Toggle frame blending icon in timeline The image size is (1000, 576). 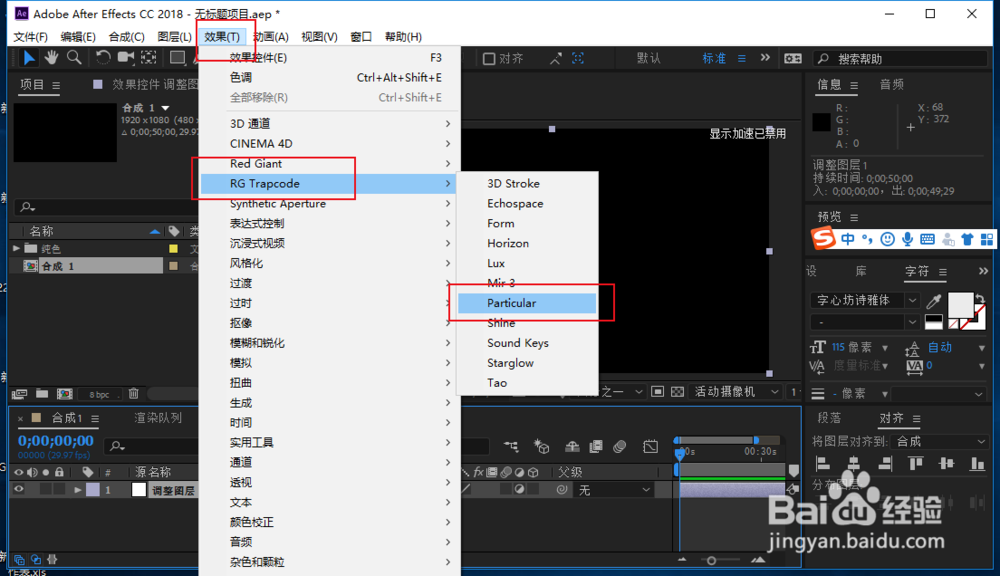tap(596, 447)
